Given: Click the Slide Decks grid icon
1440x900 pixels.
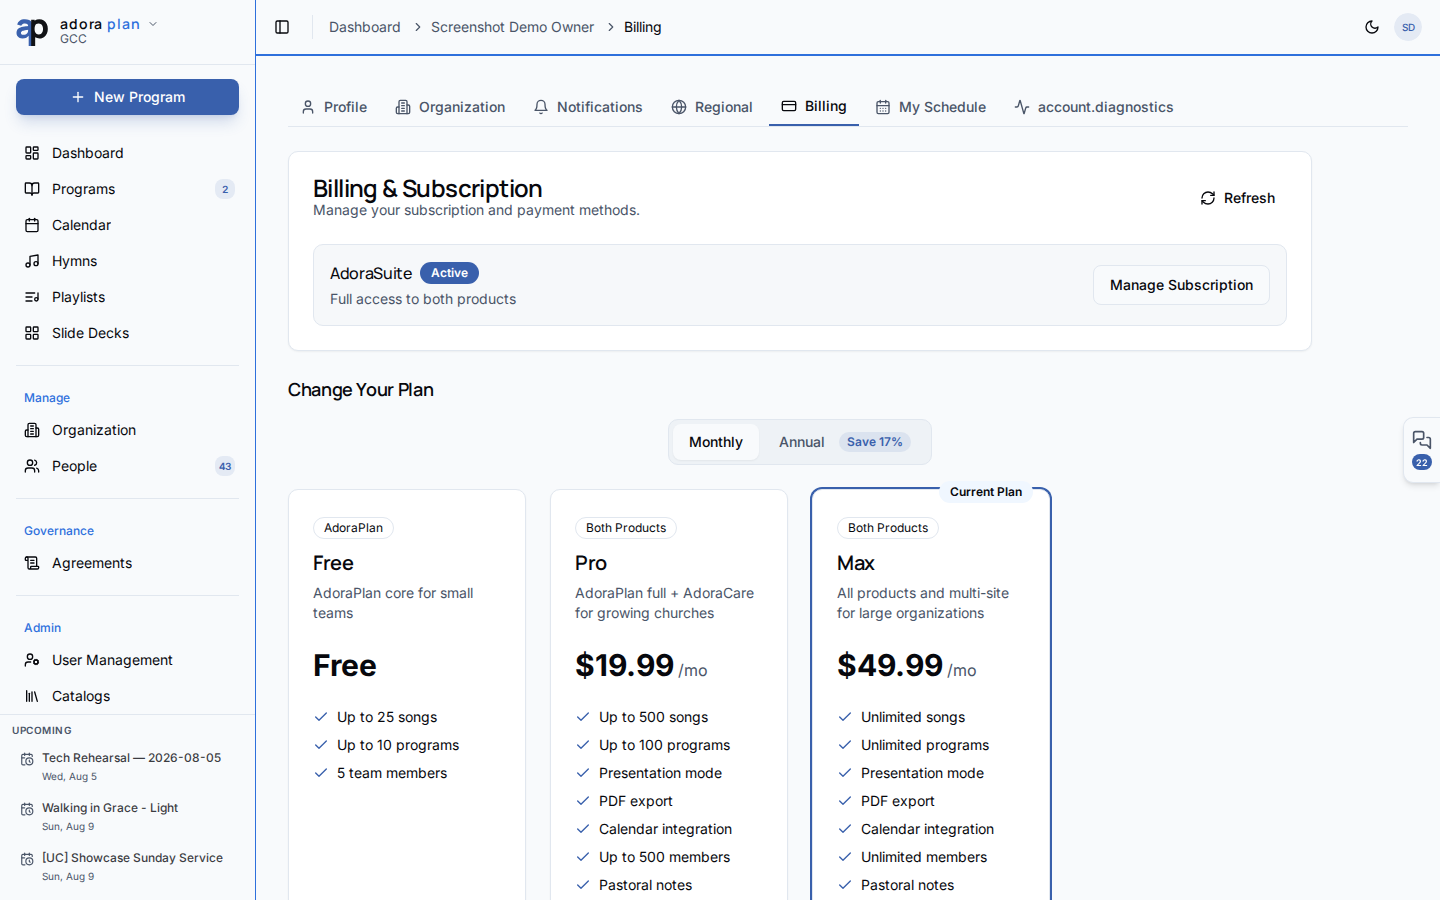Looking at the screenshot, I should (x=32, y=333).
